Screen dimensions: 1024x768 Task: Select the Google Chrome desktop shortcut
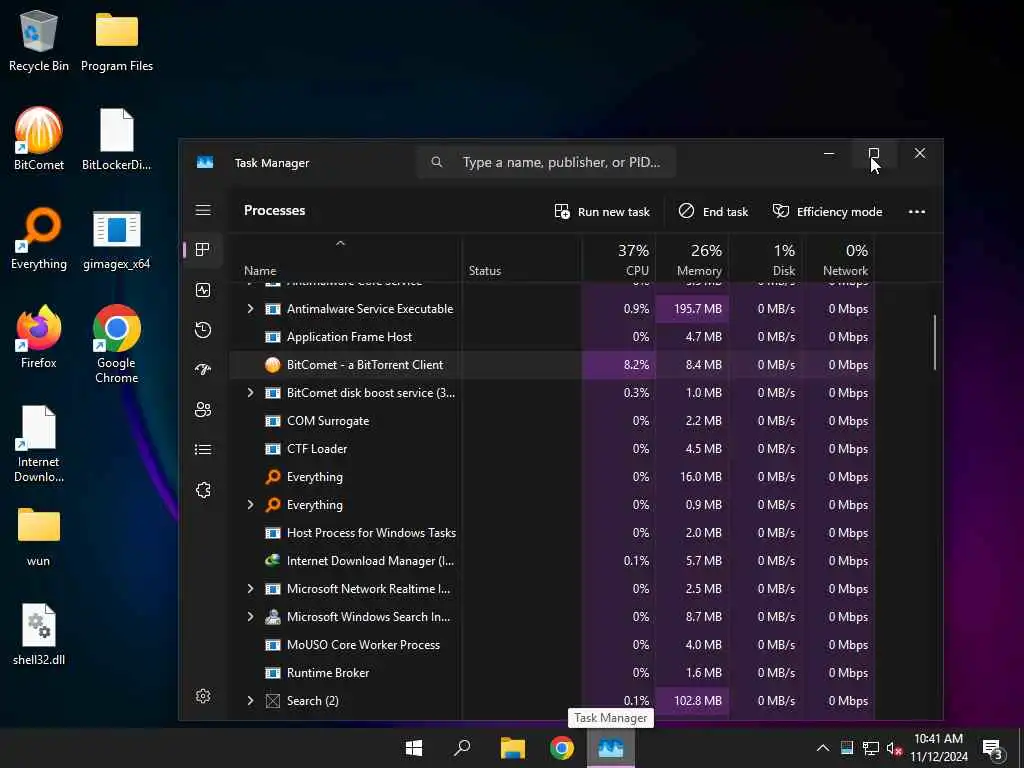point(117,344)
